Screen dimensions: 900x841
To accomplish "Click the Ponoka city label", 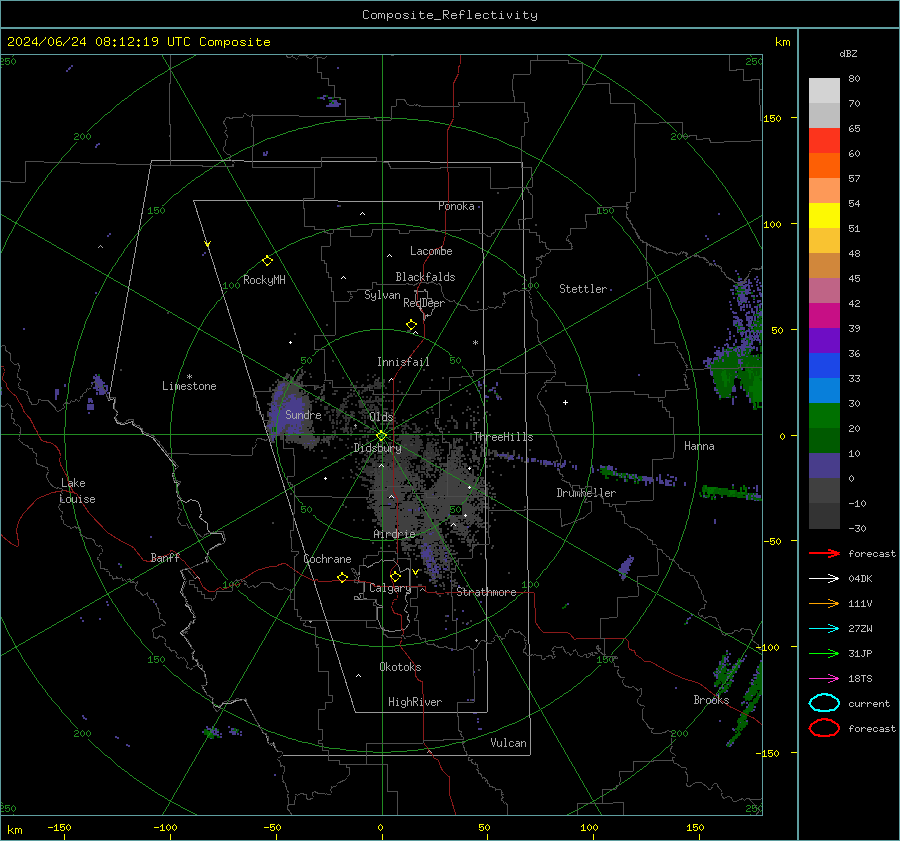I will coord(456,207).
